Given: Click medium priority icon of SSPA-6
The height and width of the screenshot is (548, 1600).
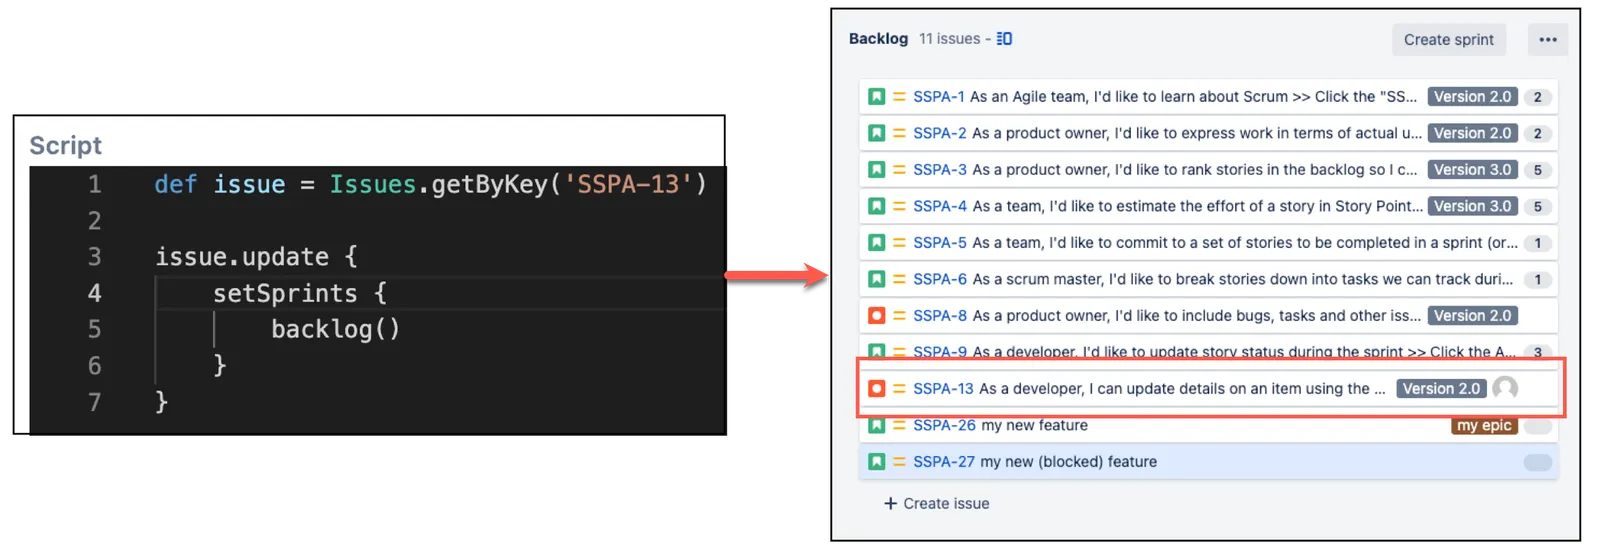Looking at the screenshot, I should [899, 279].
